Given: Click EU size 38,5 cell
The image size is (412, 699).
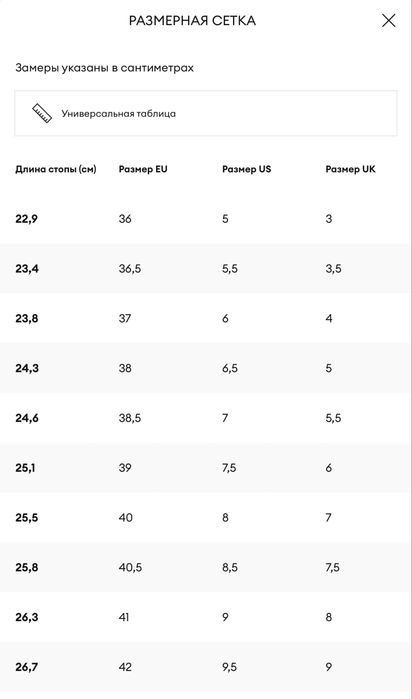Looking at the screenshot, I should point(130,418).
